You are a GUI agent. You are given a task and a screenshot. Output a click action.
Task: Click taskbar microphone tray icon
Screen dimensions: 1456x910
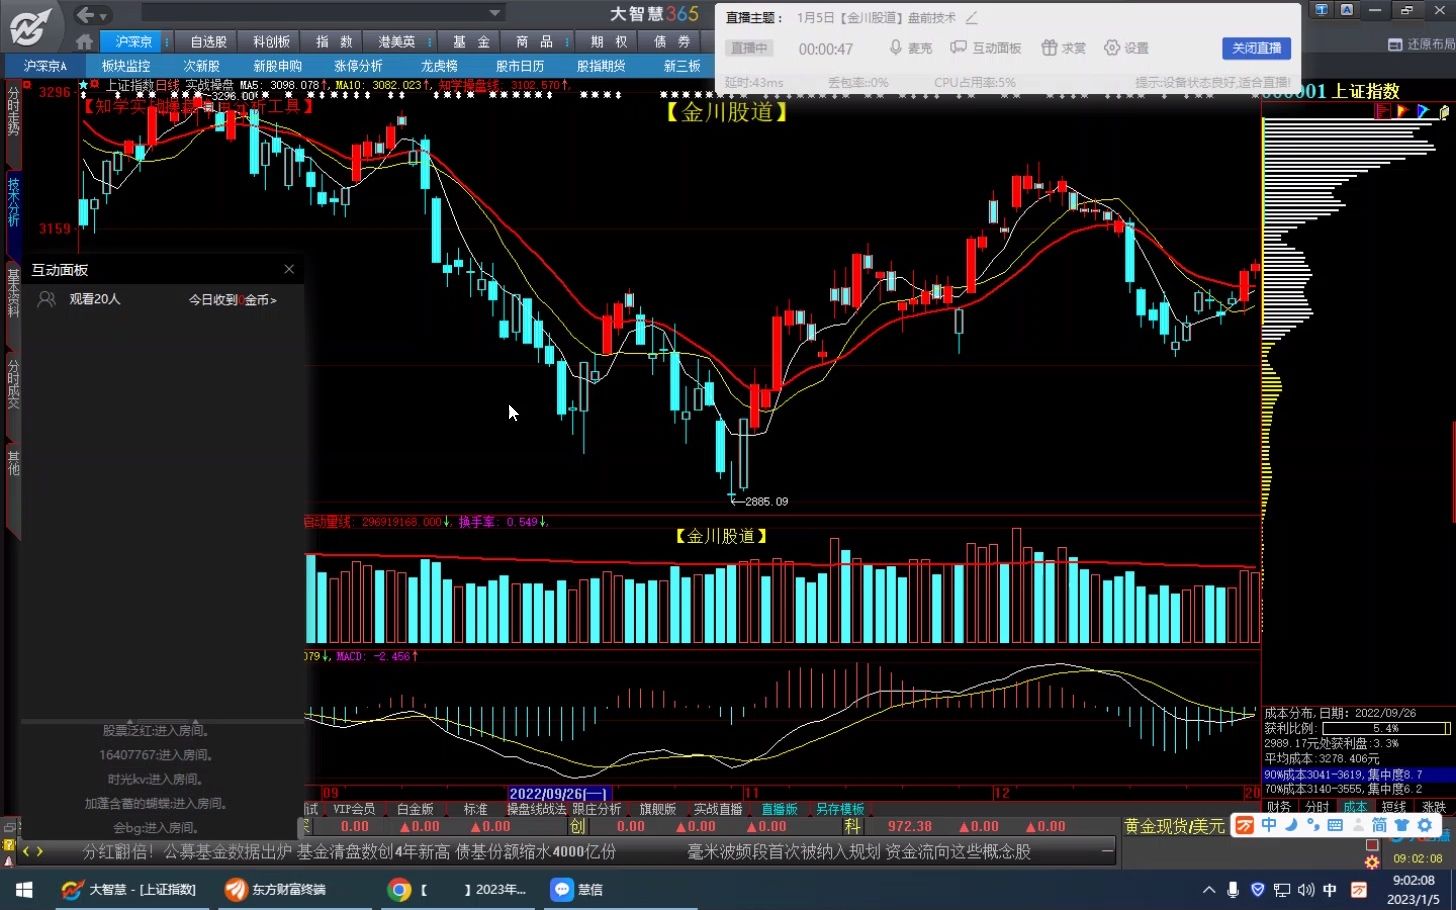tap(1233, 889)
